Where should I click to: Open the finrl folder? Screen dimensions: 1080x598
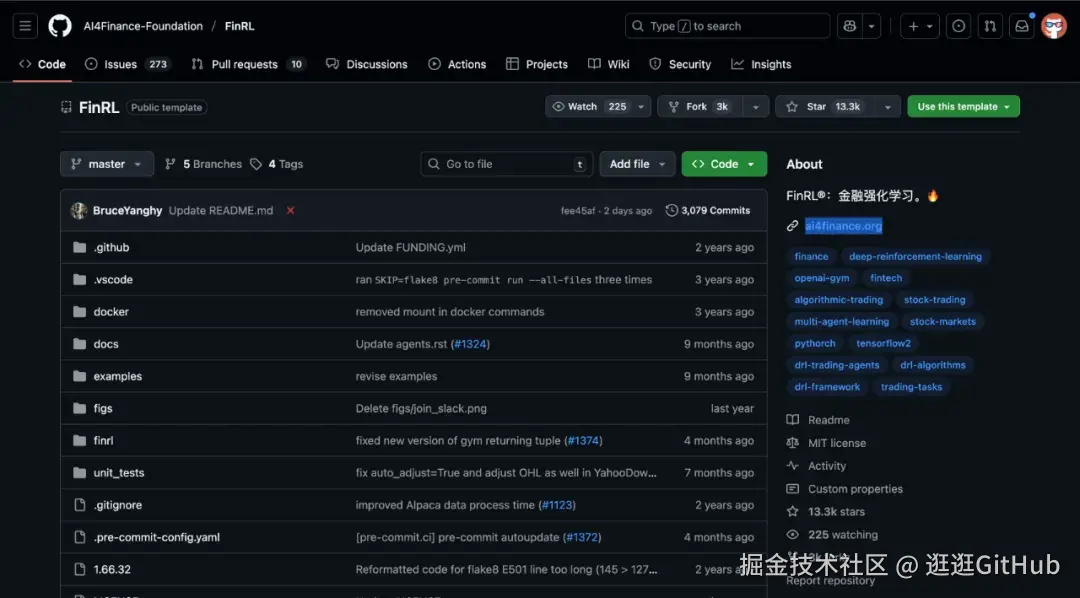(x=103, y=441)
